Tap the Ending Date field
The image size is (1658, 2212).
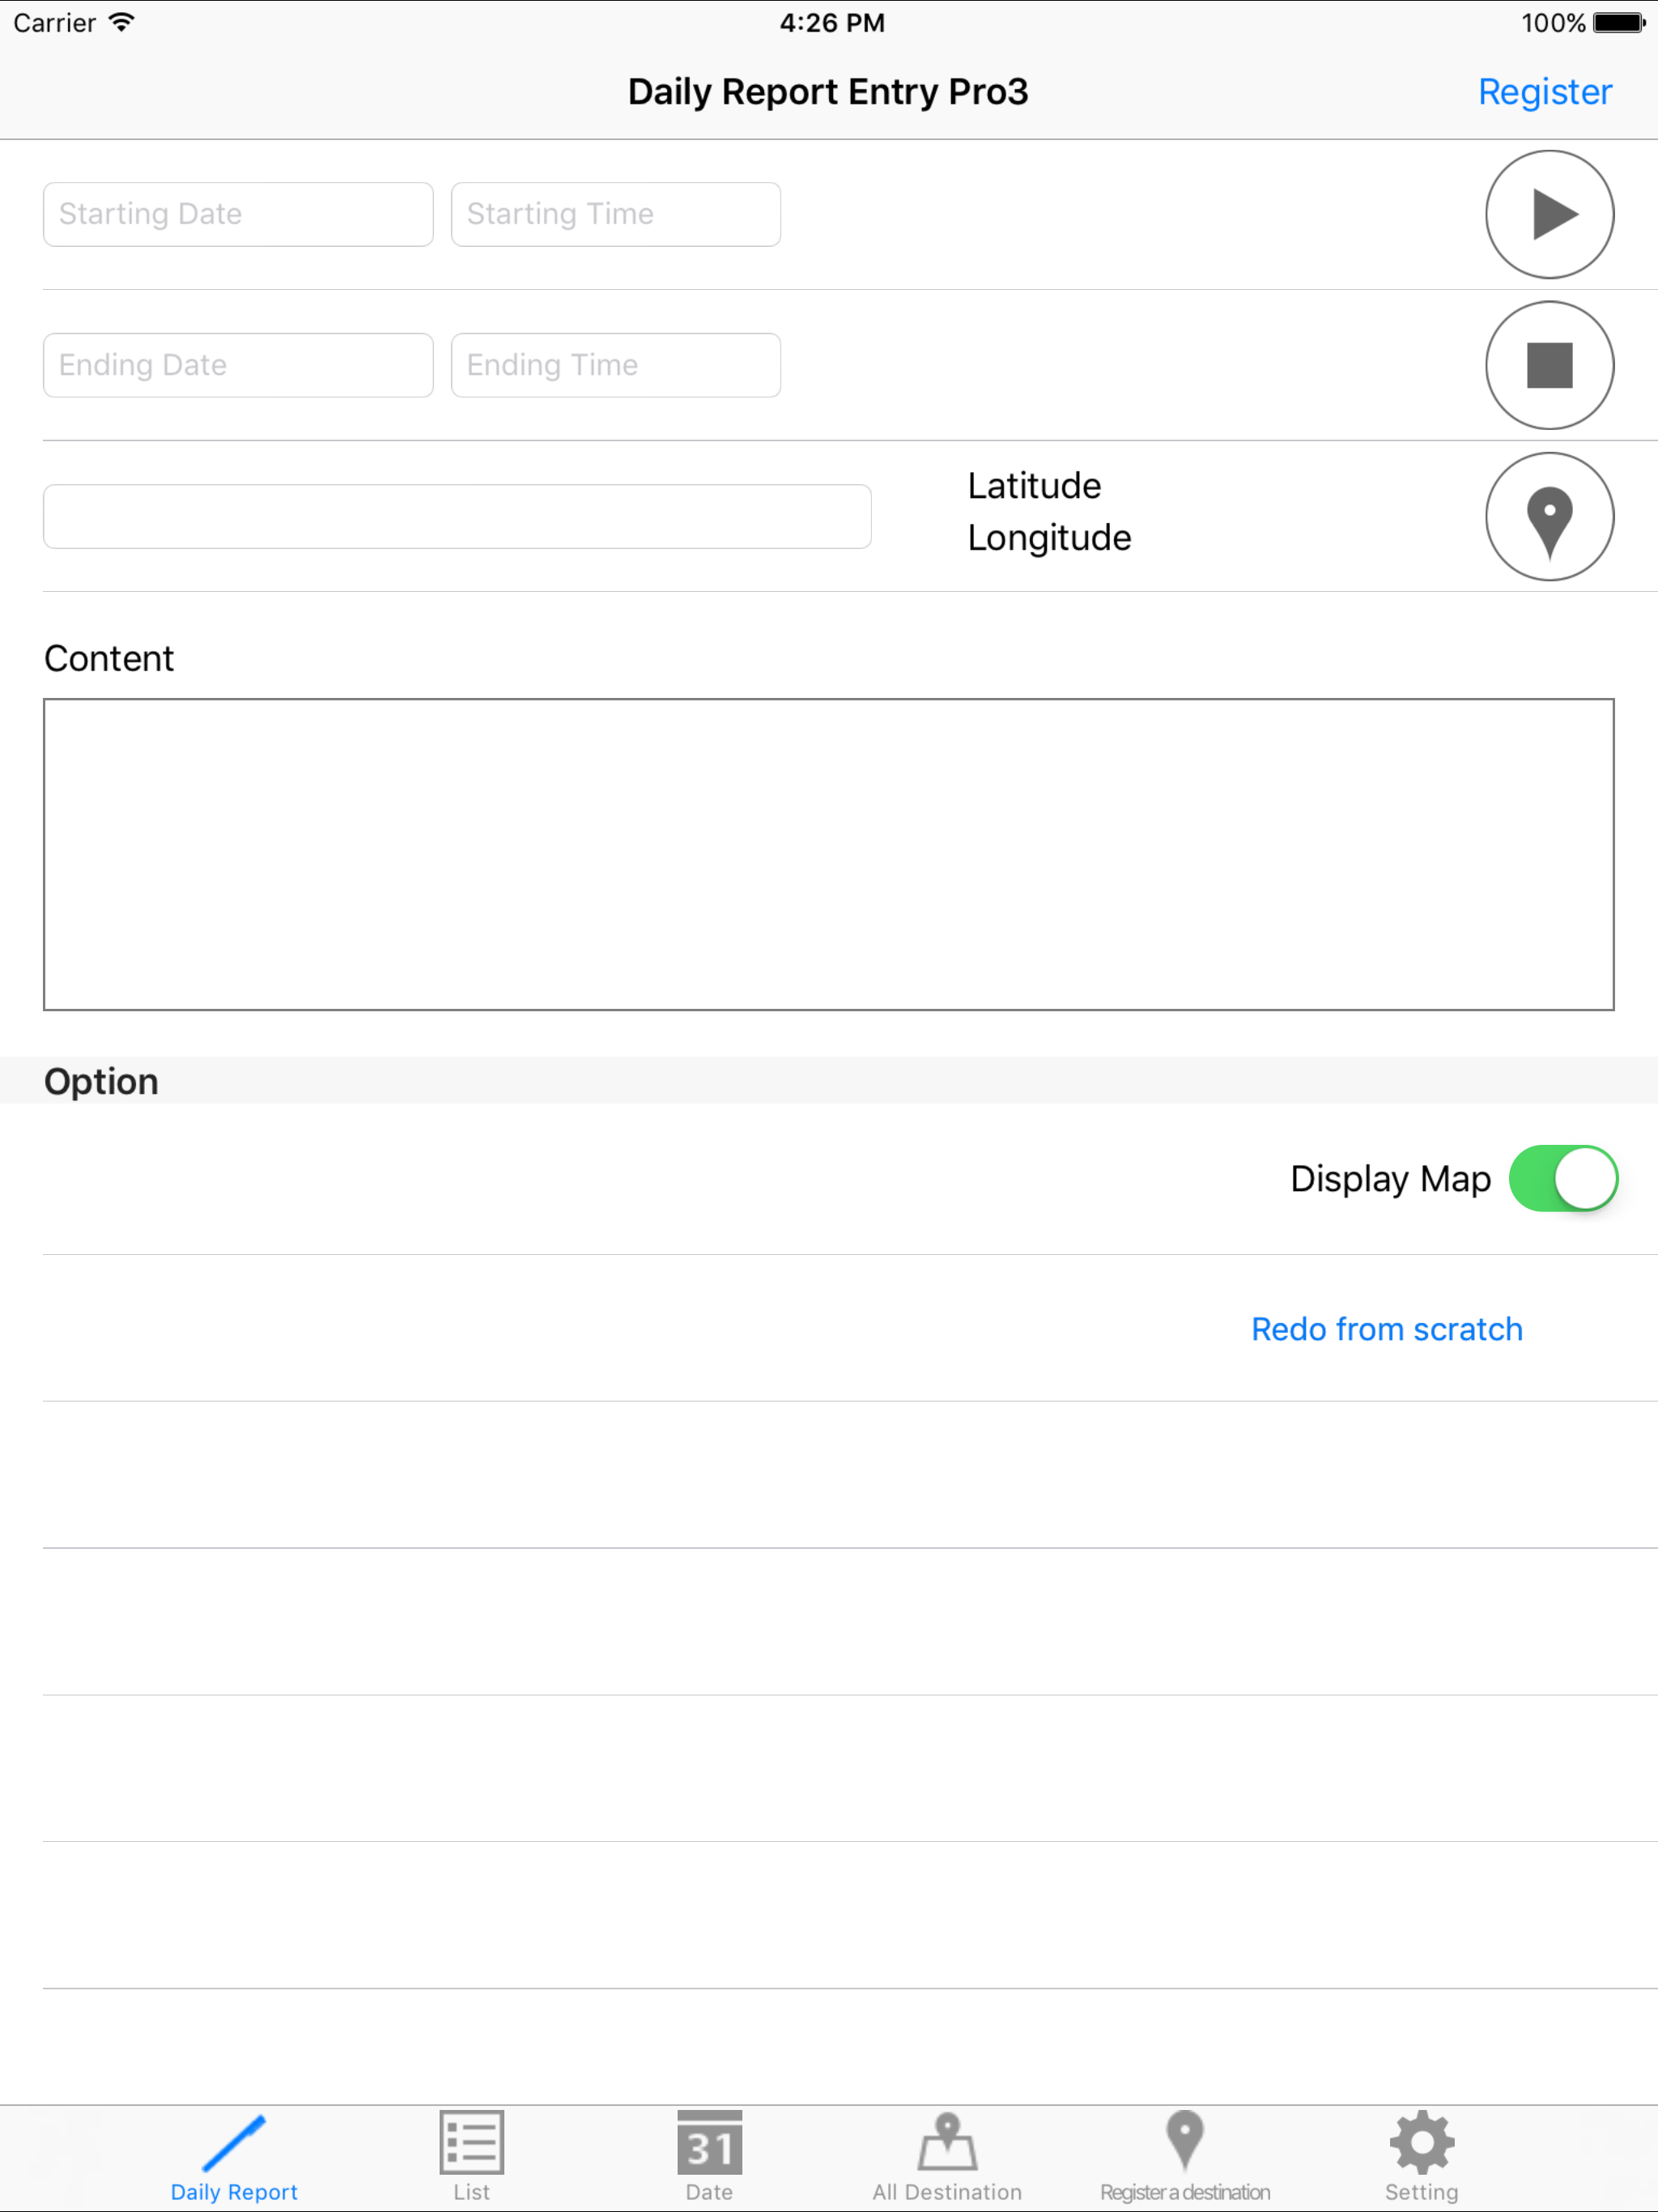click(237, 365)
